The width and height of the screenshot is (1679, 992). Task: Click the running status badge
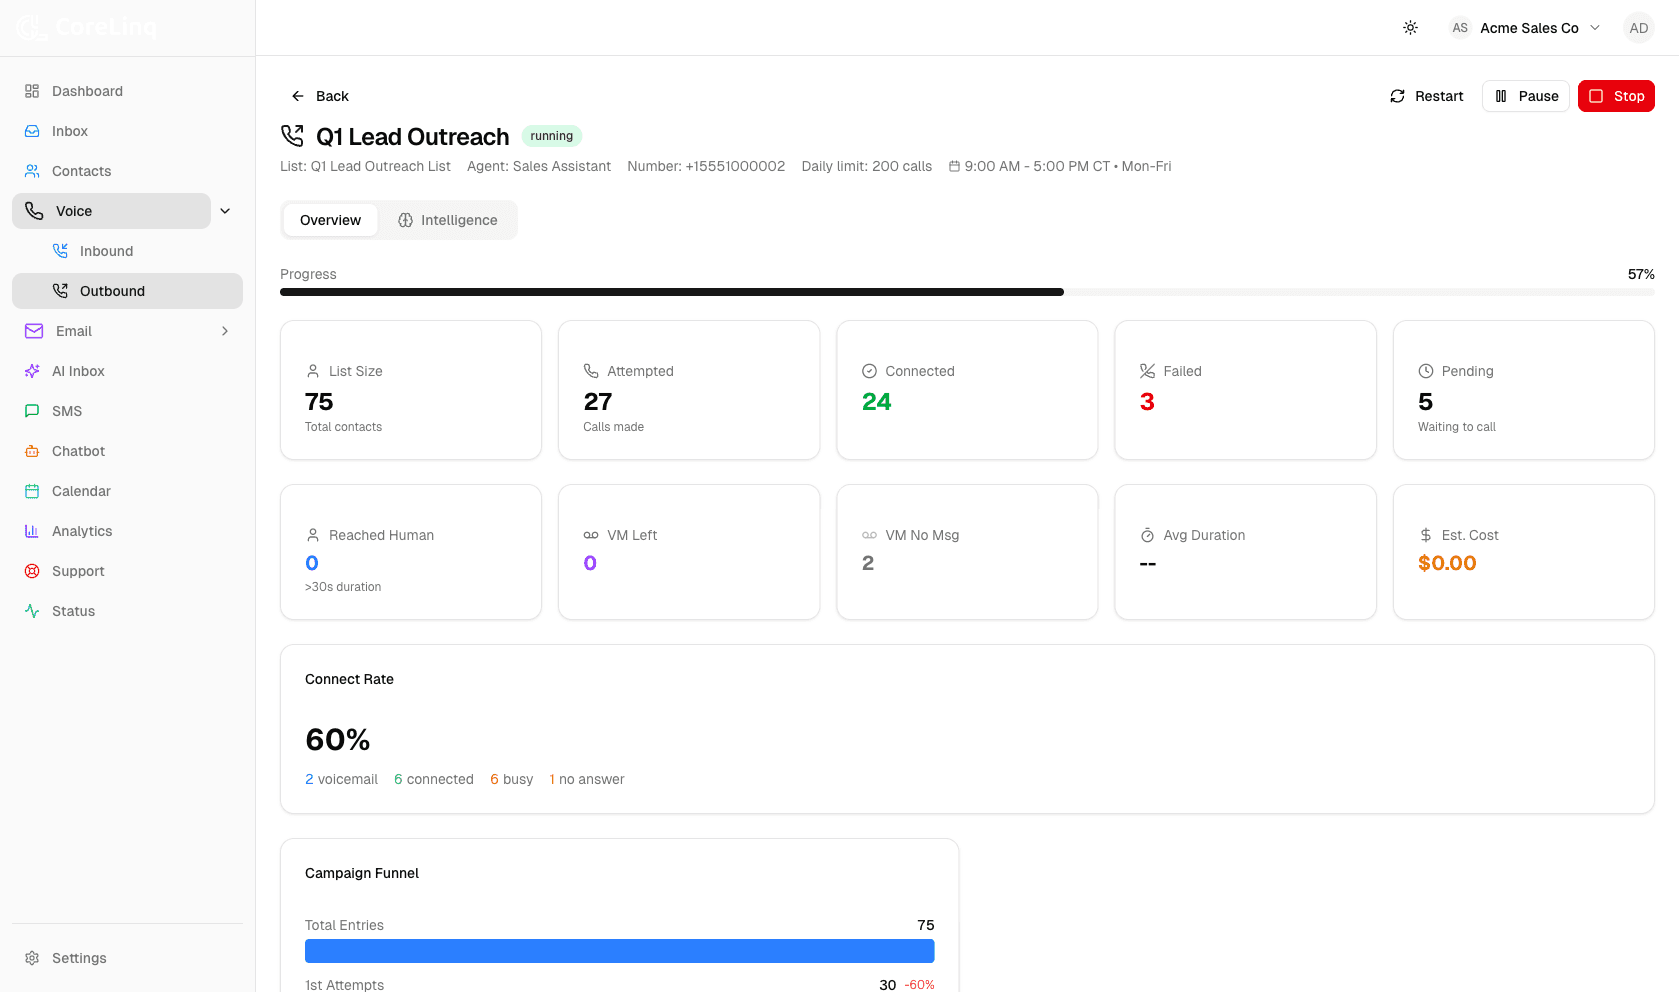(x=552, y=136)
